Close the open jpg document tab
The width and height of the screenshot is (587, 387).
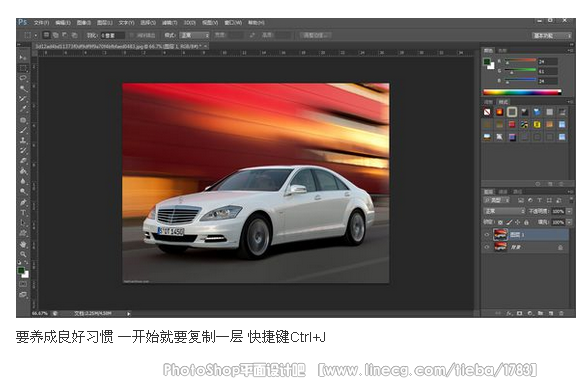click(x=206, y=46)
